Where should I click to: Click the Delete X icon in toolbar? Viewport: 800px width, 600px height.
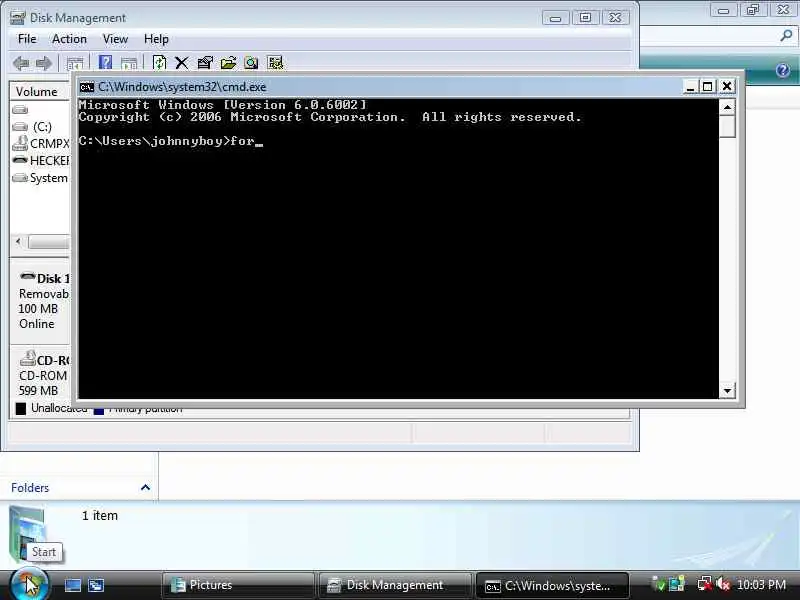182,63
